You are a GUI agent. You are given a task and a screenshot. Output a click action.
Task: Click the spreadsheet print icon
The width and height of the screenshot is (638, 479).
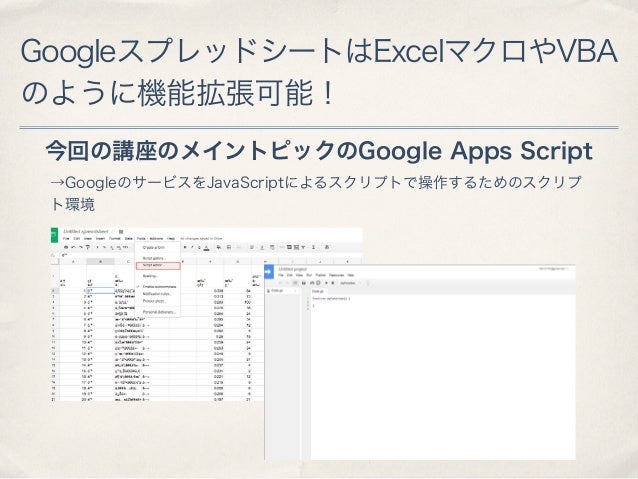66,247
